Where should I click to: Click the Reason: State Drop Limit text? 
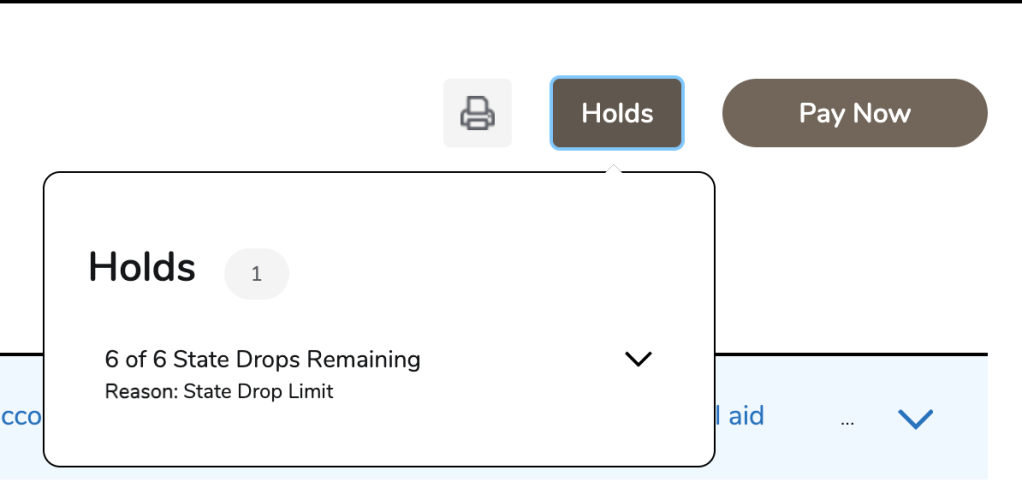tap(218, 391)
